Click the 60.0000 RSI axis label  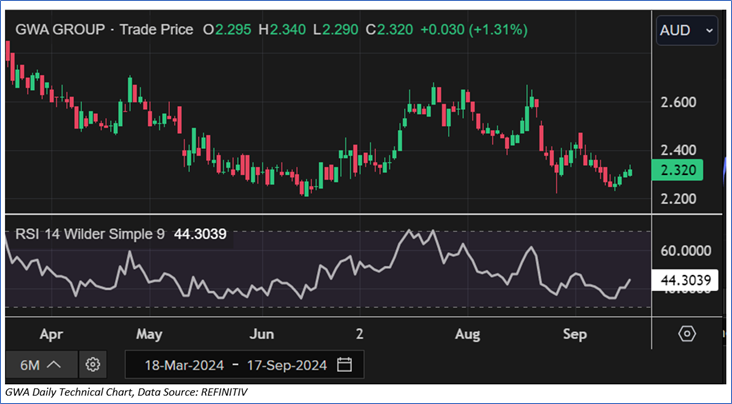pyautogui.click(x=684, y=250)
